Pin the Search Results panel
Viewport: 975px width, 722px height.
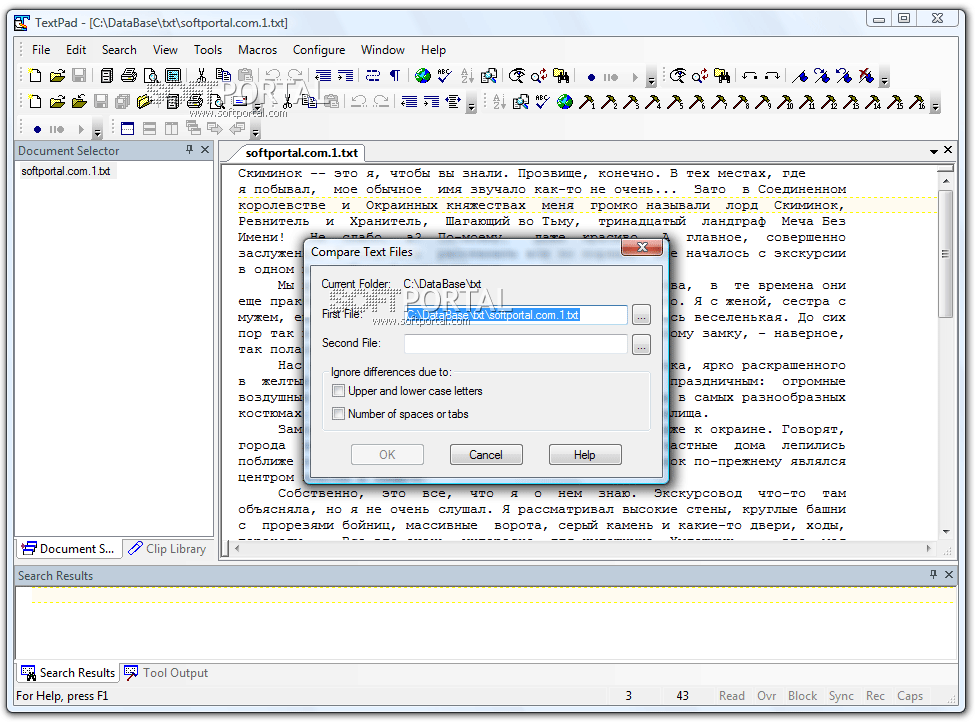pos(933,575)
